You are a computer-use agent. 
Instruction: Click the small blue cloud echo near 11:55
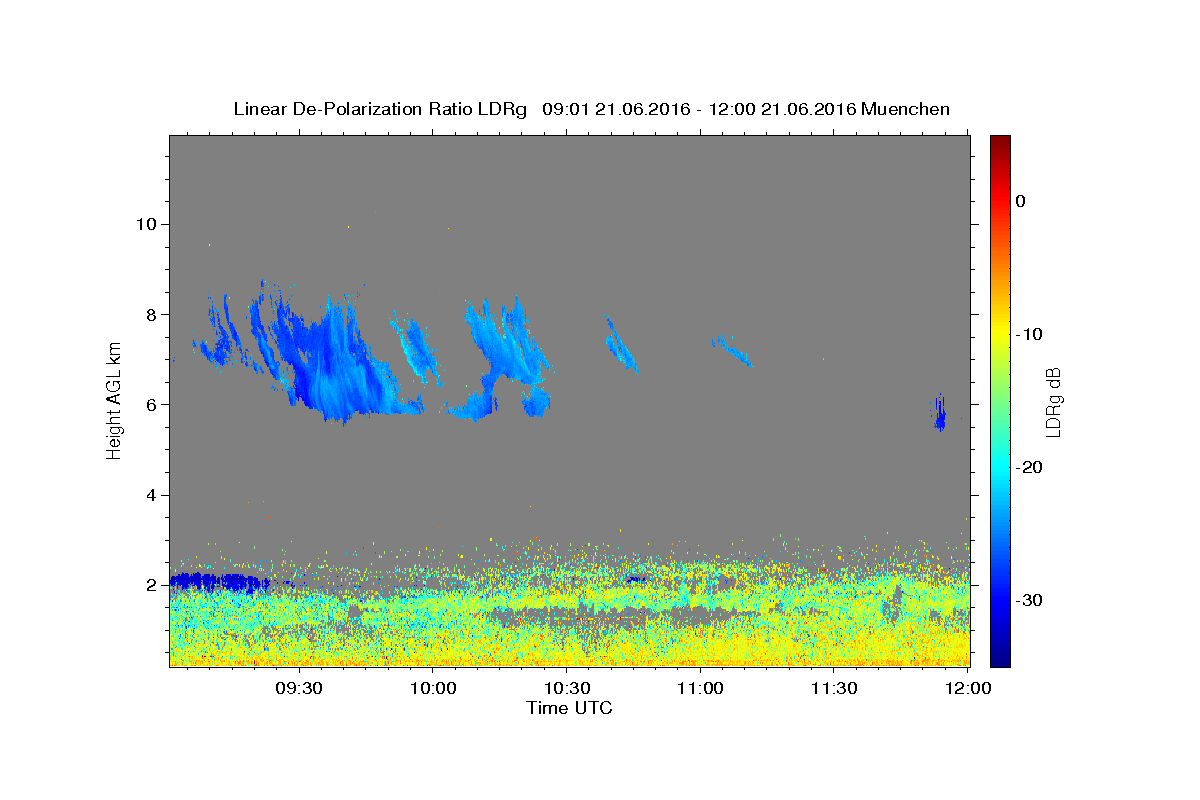pos(940,413)
